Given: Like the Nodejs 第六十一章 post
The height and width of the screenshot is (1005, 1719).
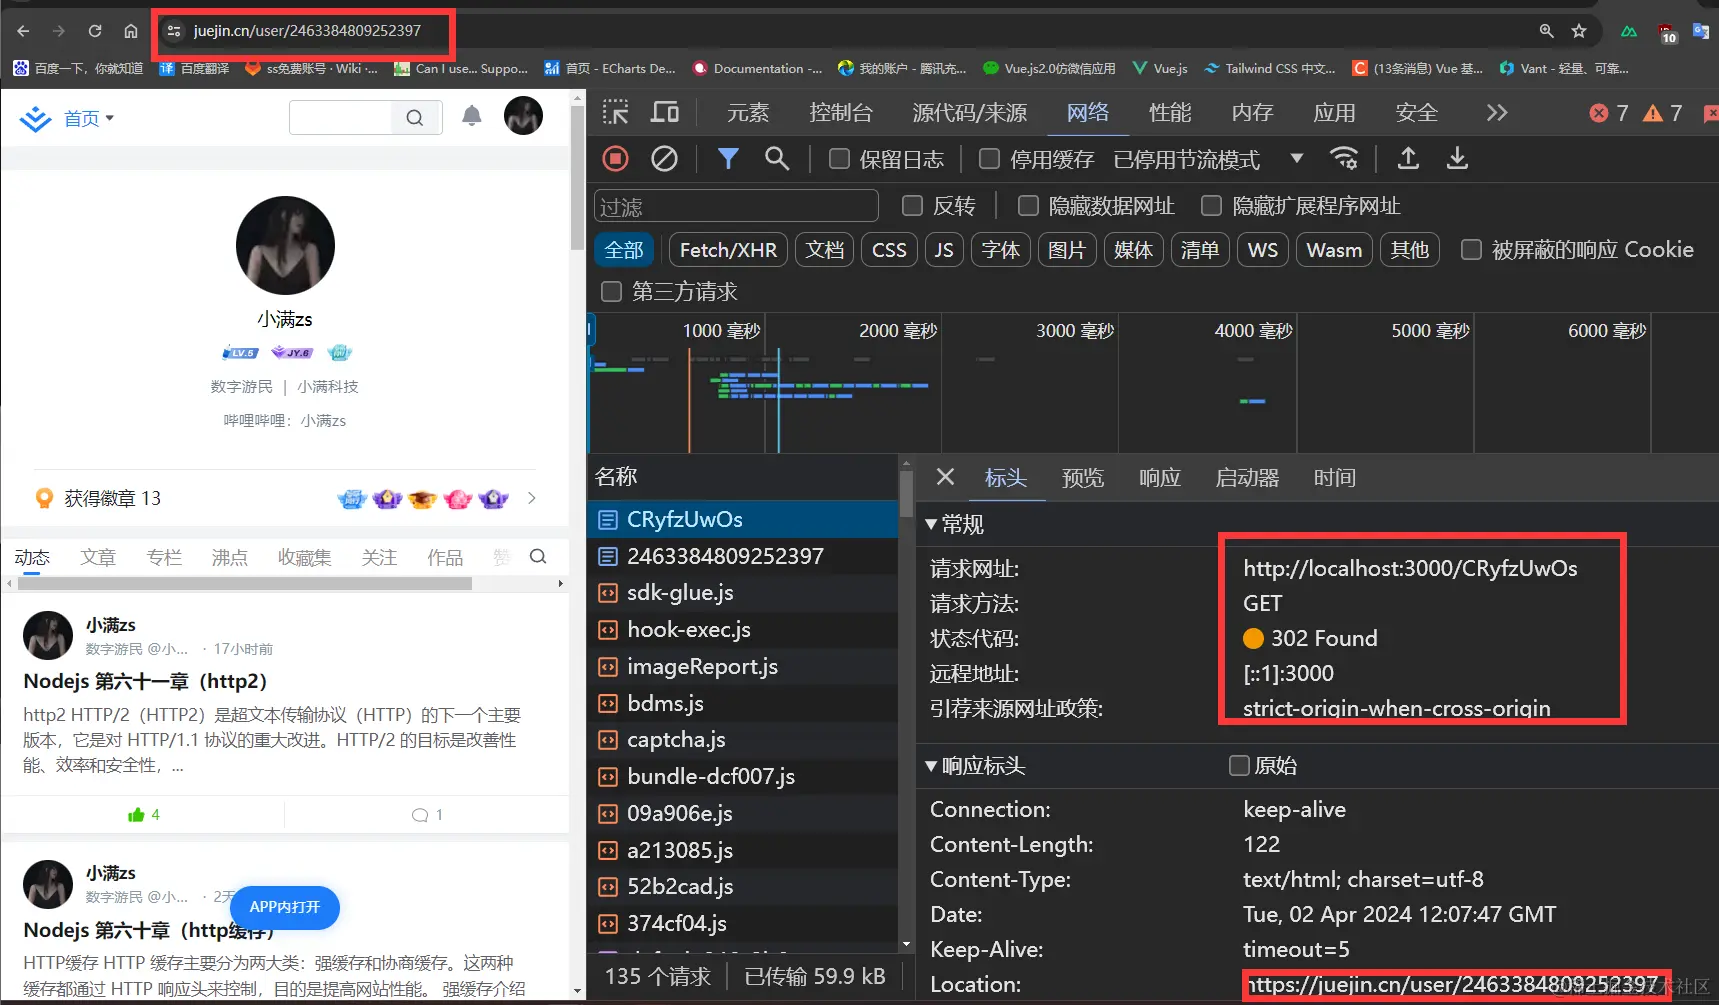Looking at the screenshot, I should [x=144, y=814].
